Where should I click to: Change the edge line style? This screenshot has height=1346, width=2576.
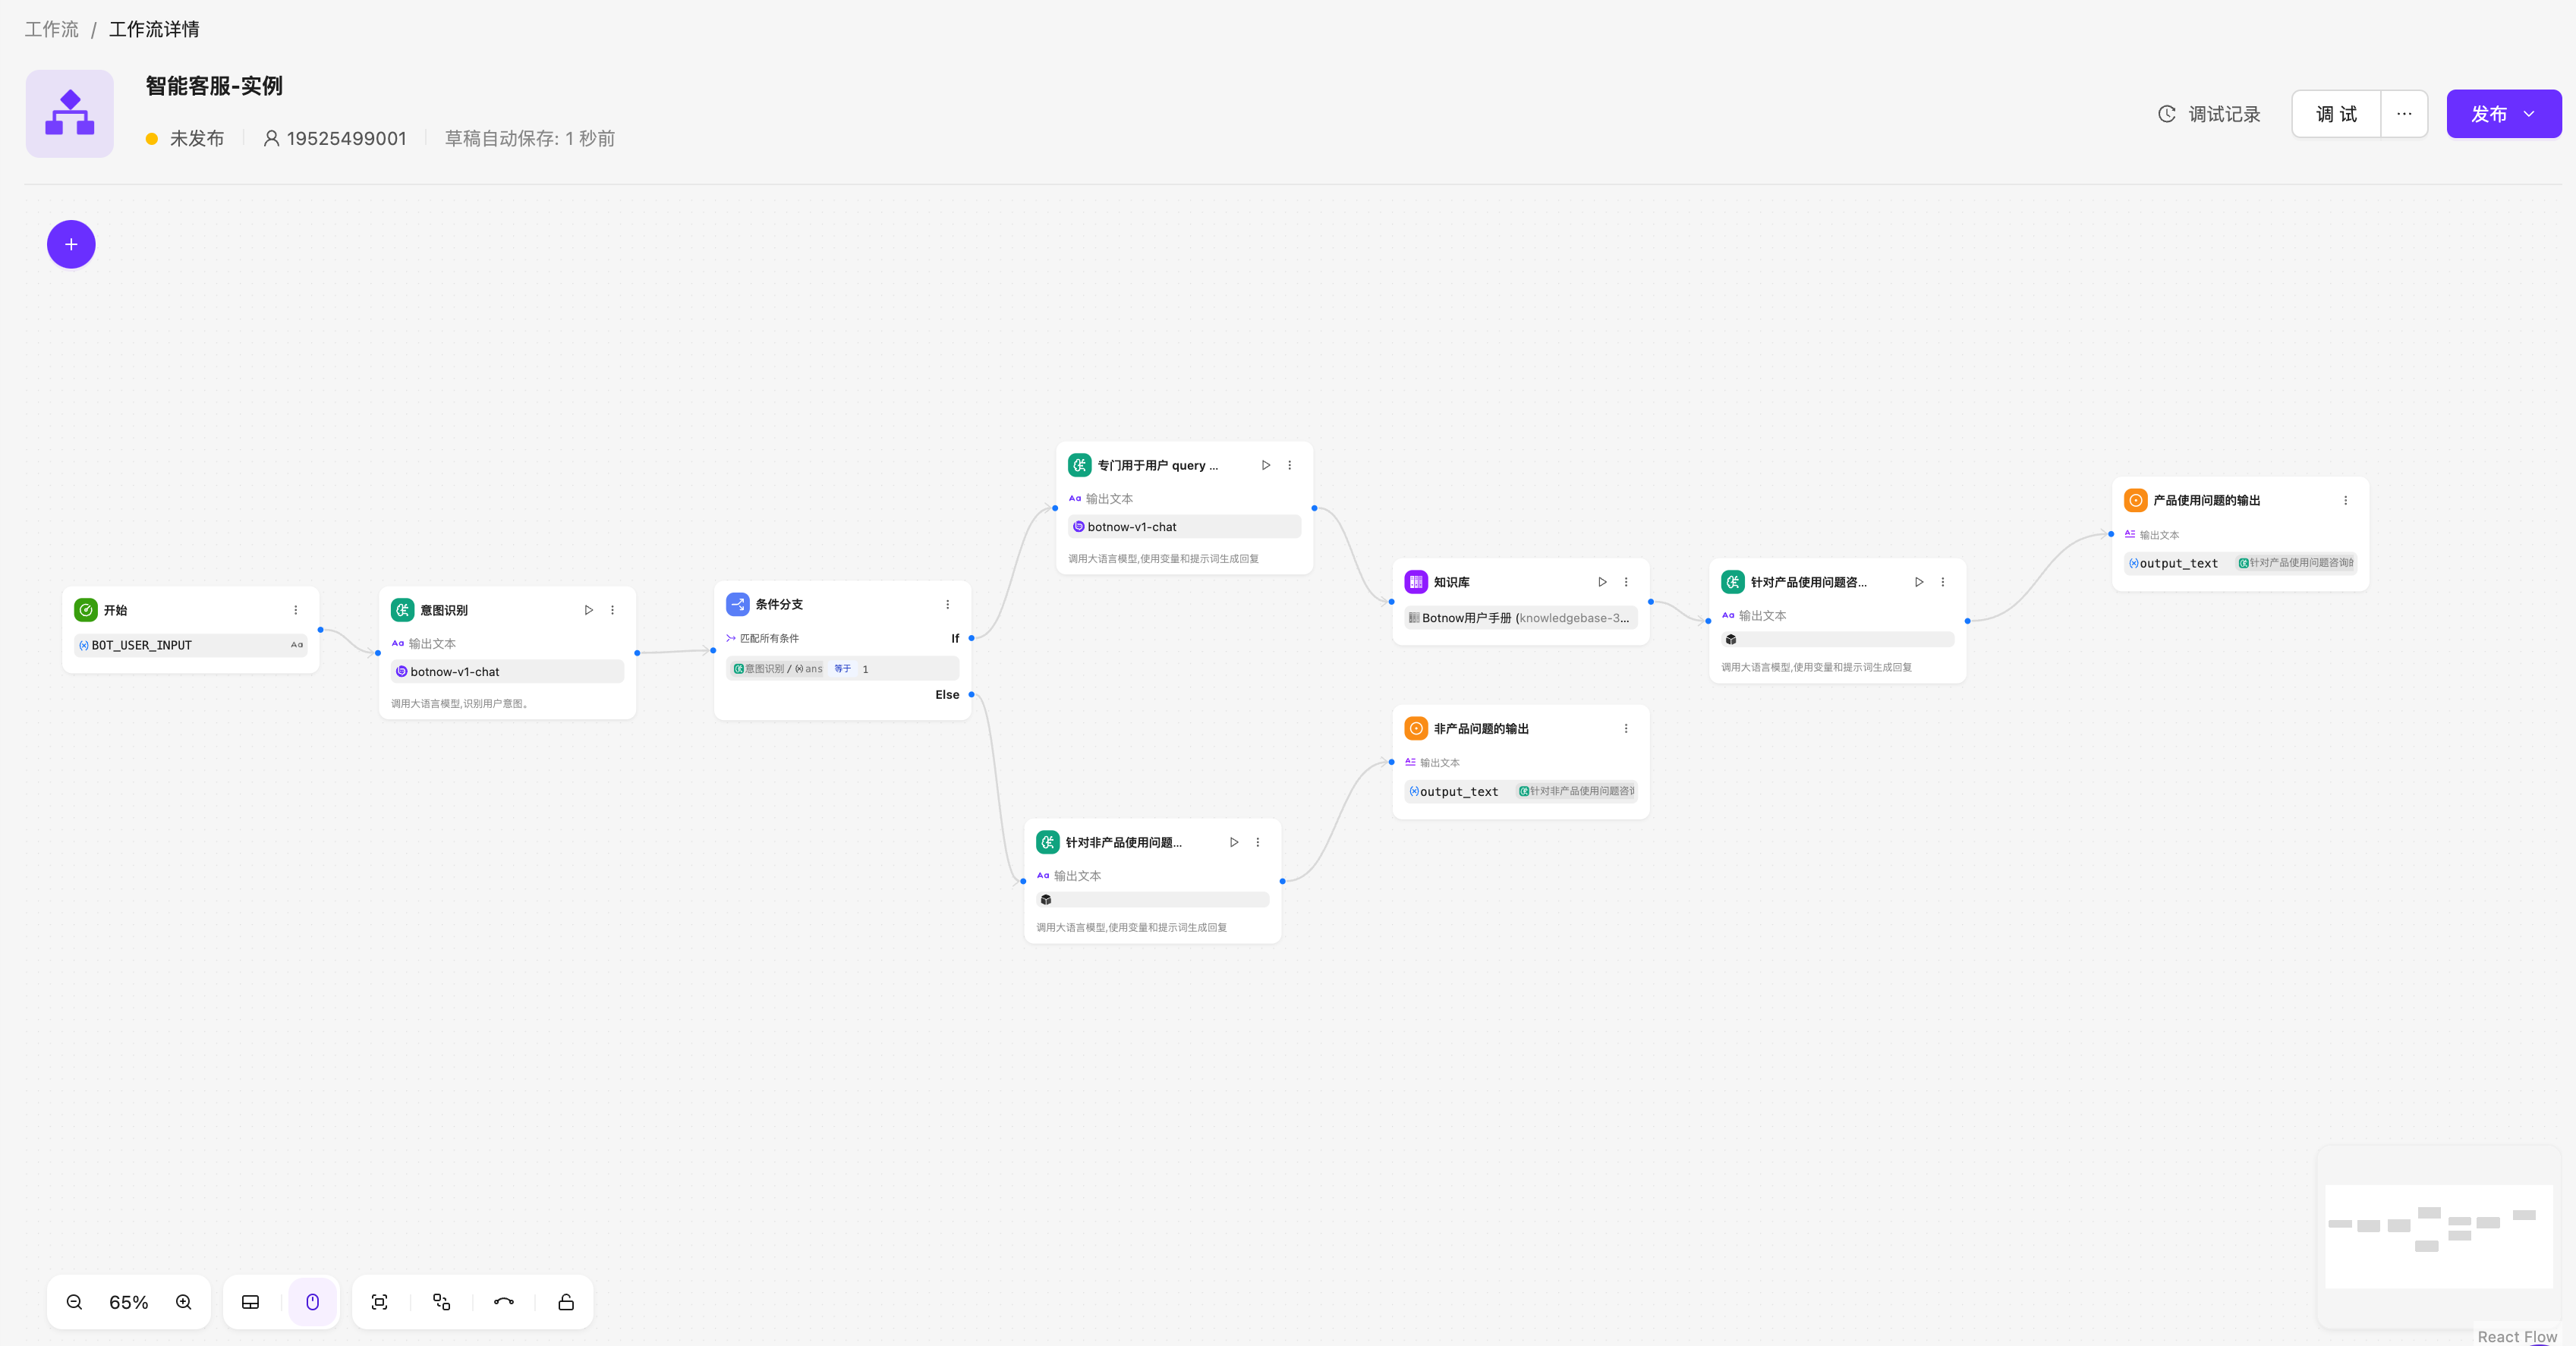click(x=504, y=1302)
